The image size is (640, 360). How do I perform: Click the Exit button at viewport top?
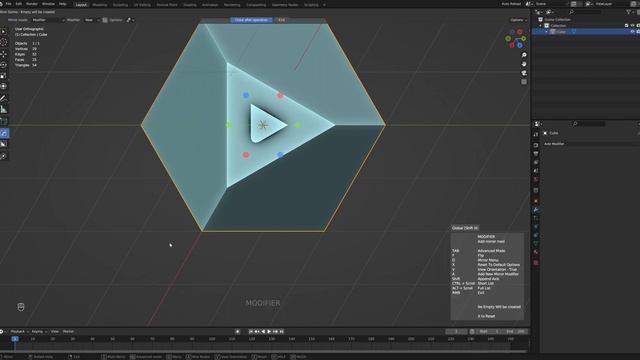[x=281, y=20]
